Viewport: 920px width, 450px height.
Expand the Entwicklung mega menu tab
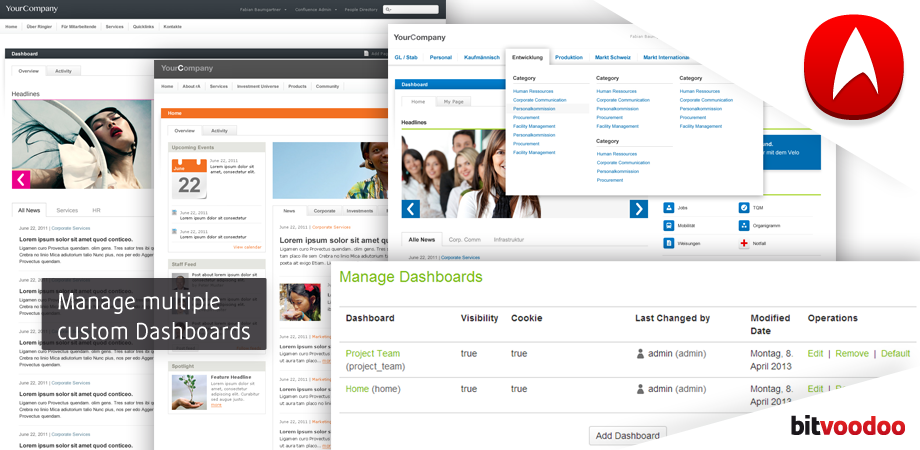pyautogui.click(x=527, y=57)
